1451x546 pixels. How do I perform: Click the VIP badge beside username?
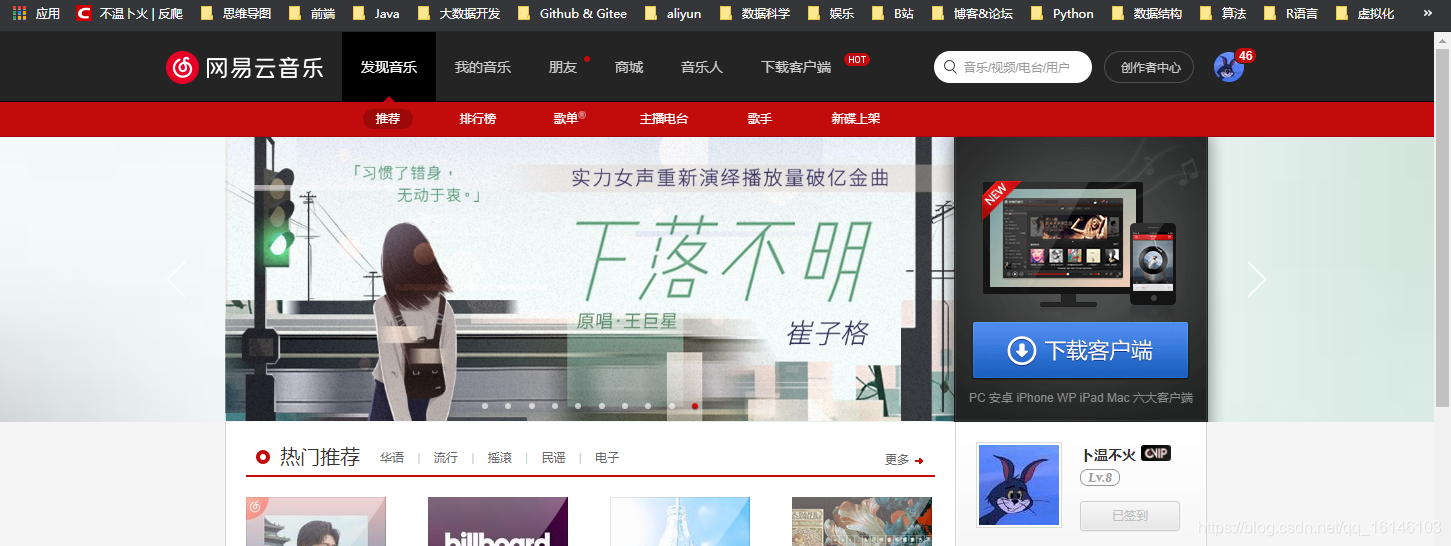(x=1156, y=454)
